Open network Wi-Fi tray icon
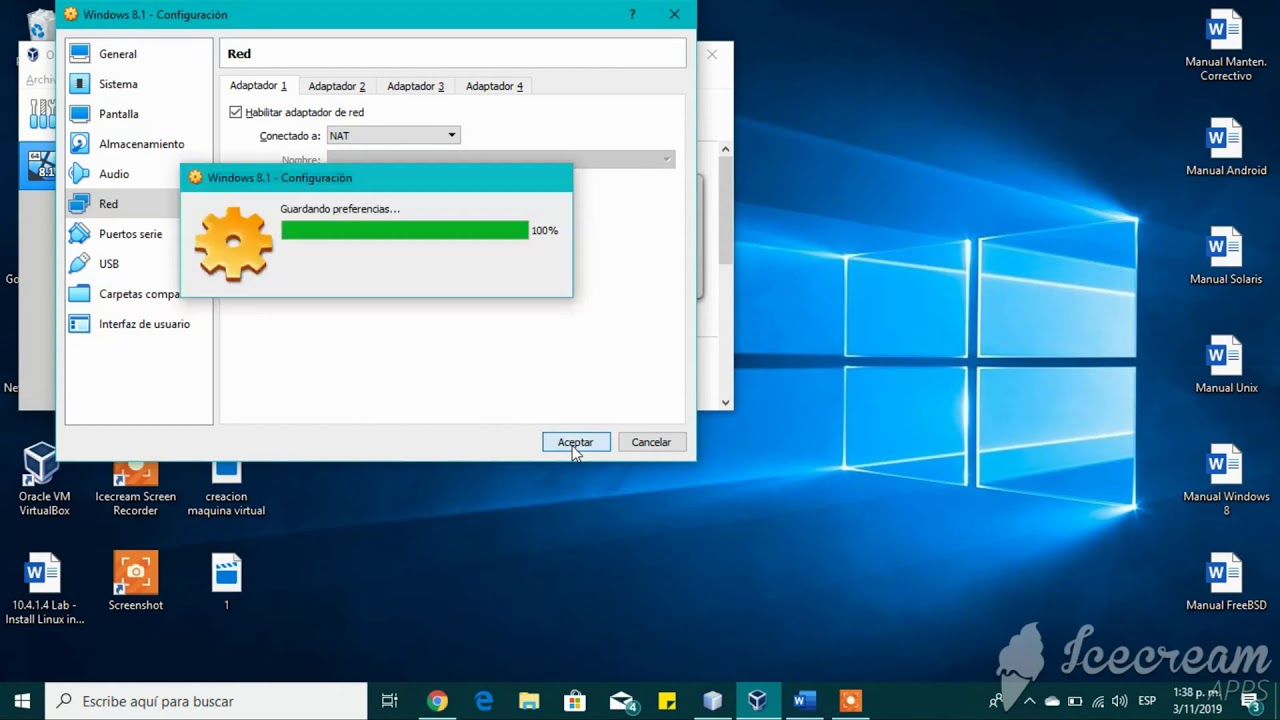The height and width of the screenshot is (720, 1280). point(1098,701)
